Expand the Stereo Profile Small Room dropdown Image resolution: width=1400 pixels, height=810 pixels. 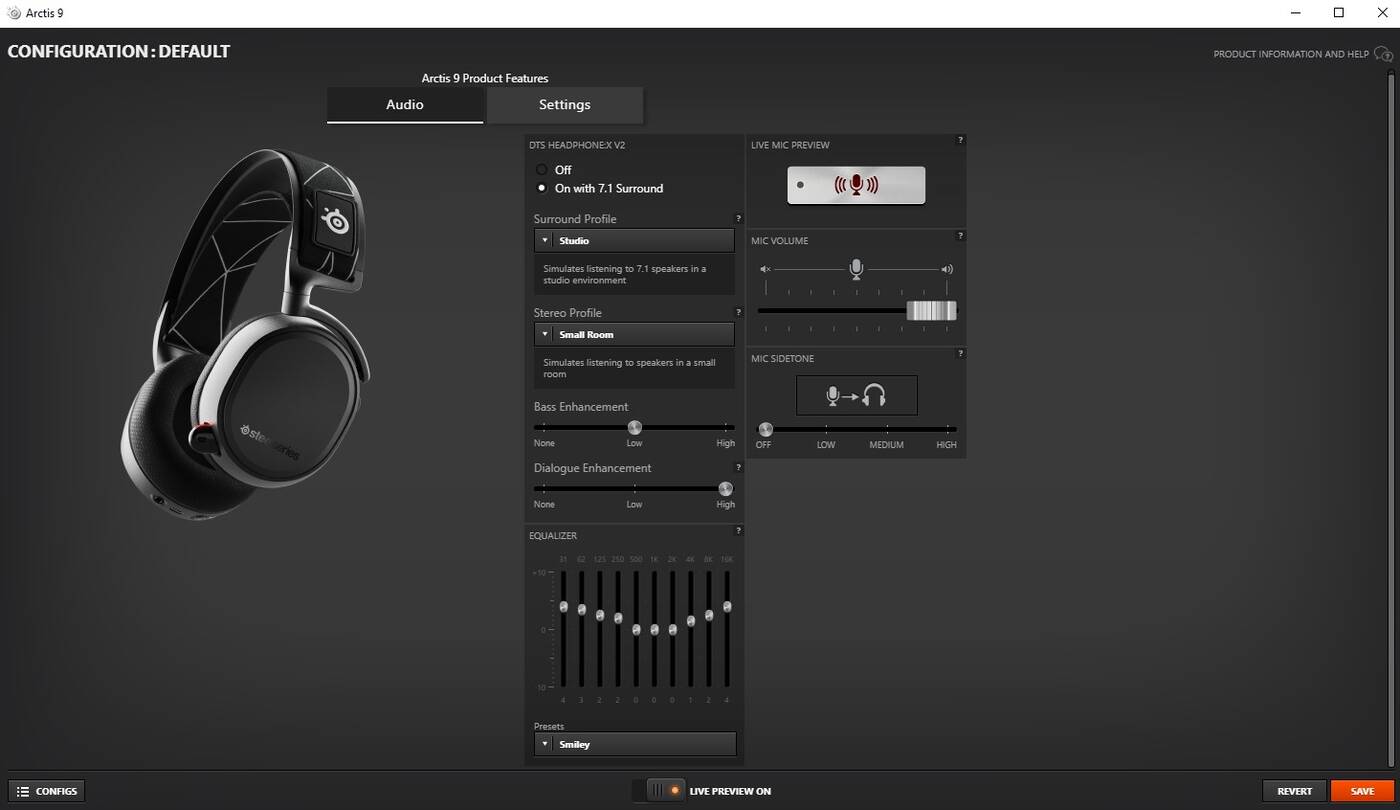pos(634,335)
